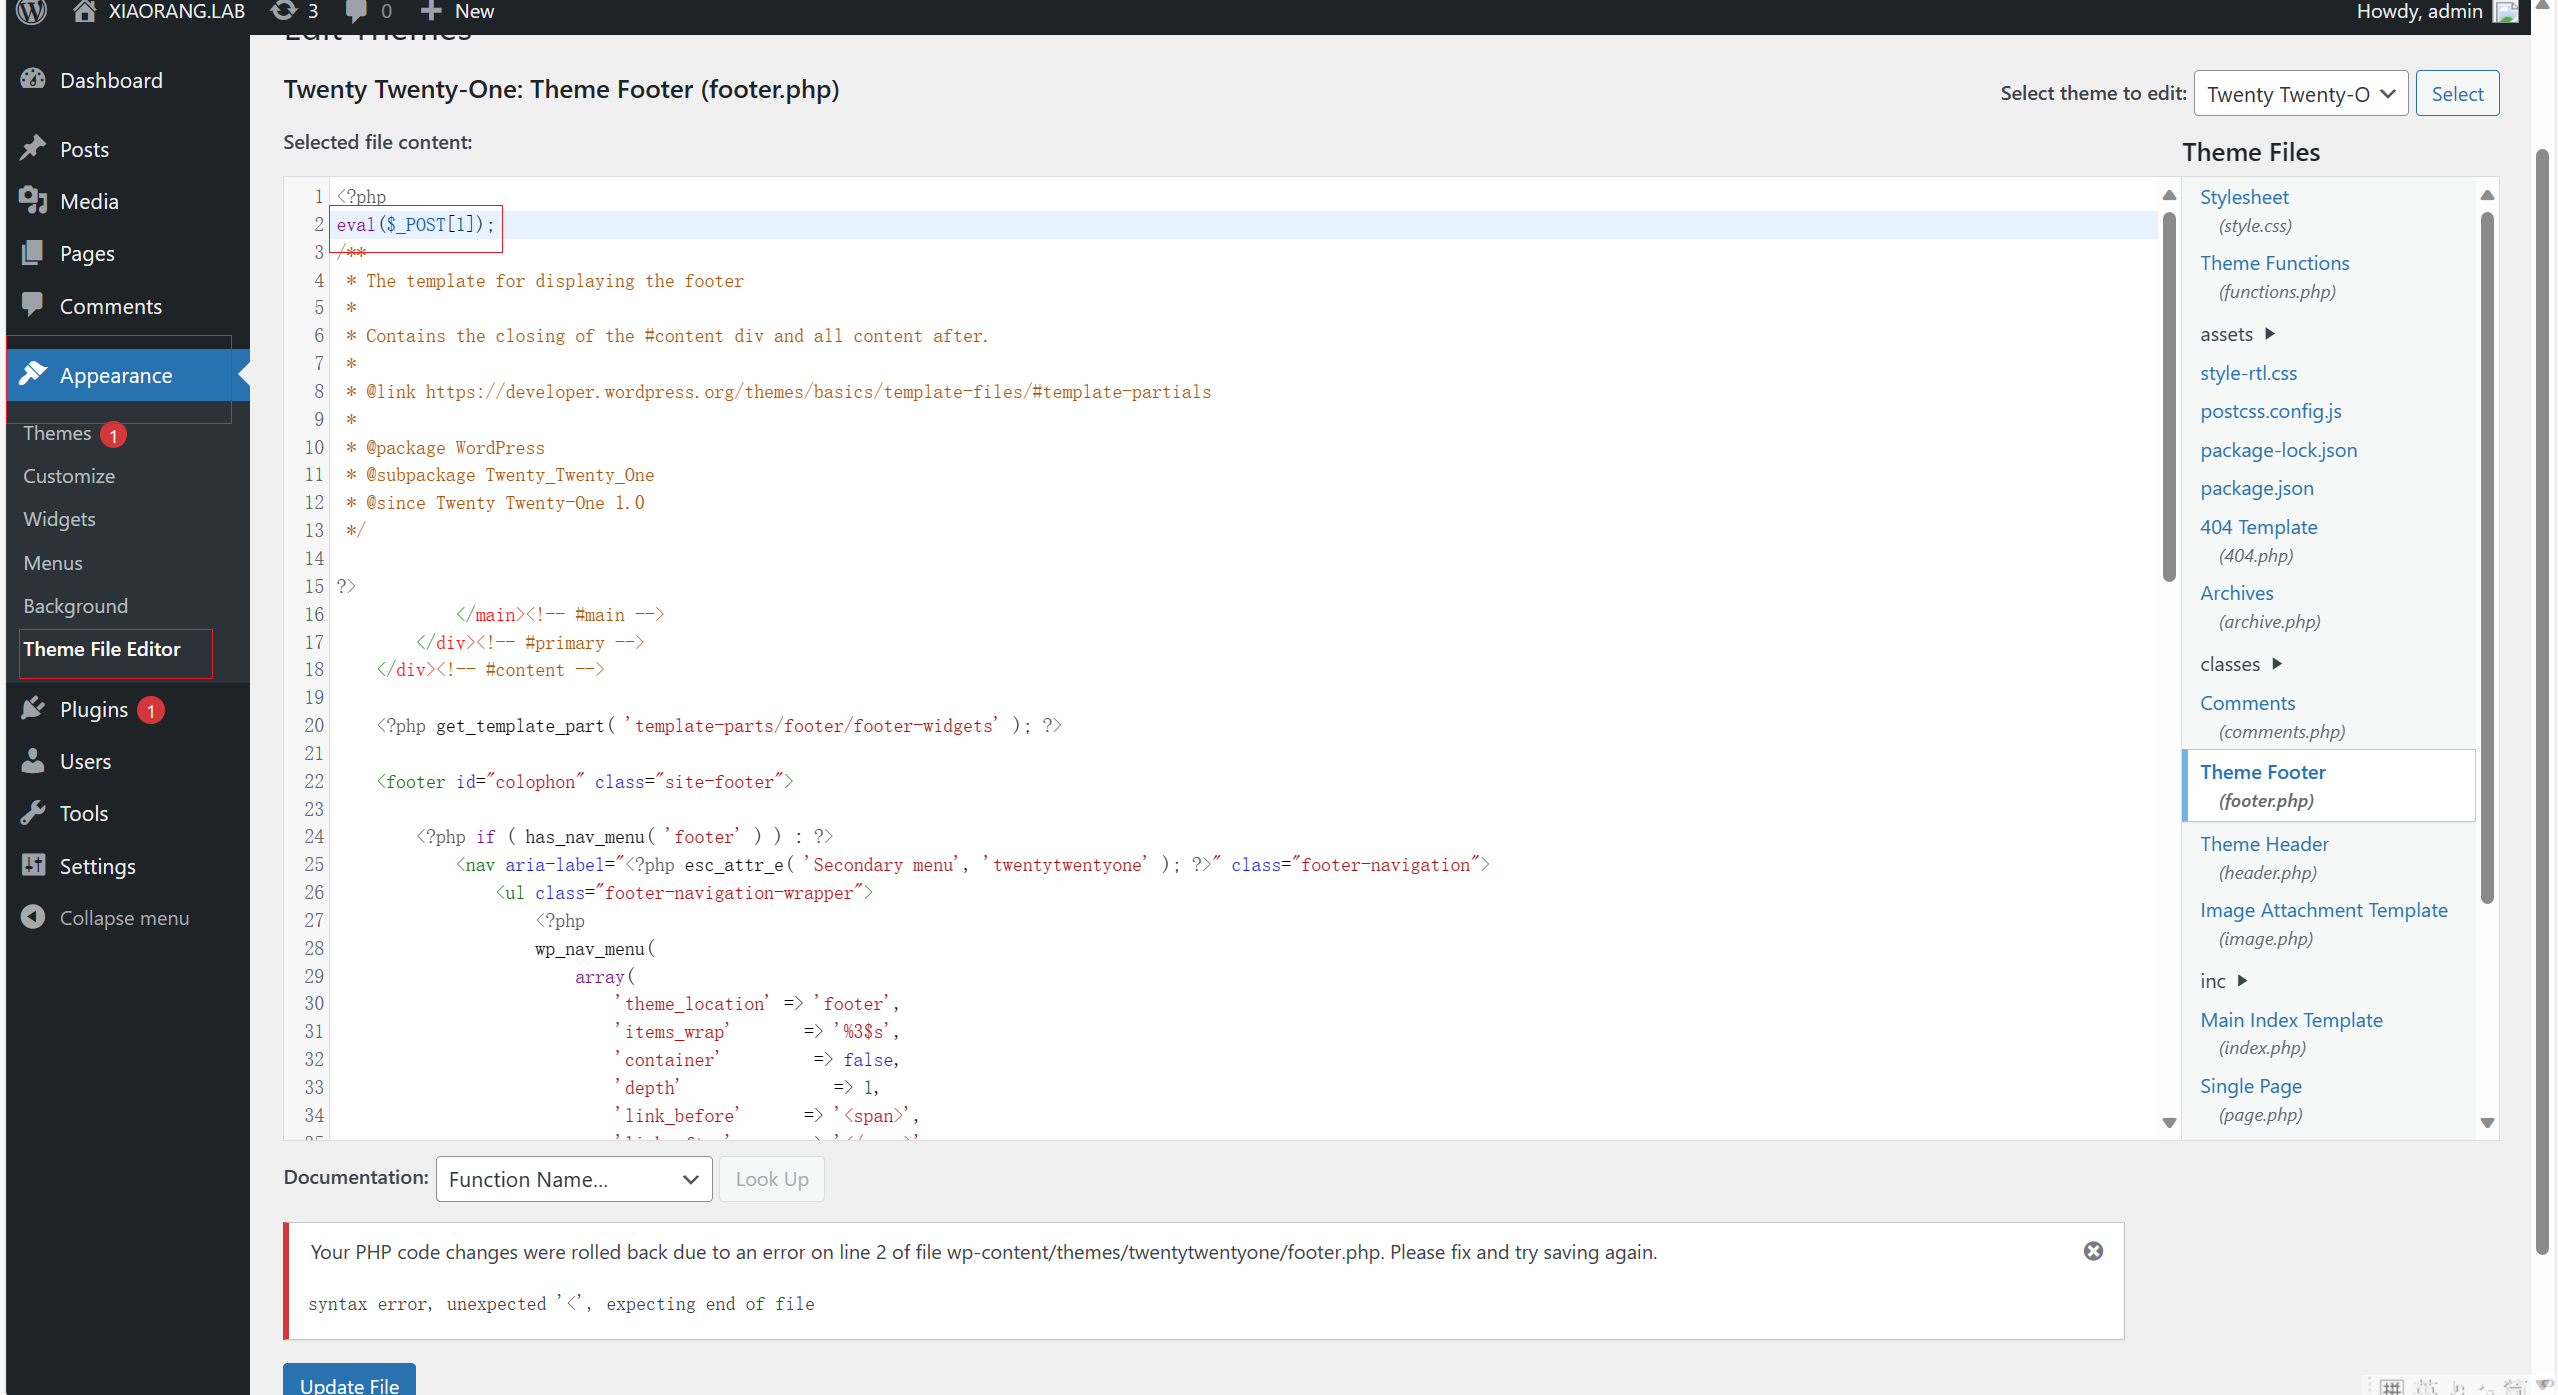Click the eval($_POST[1]) code line
The image size is (2558, 1395).
(415, 225)
